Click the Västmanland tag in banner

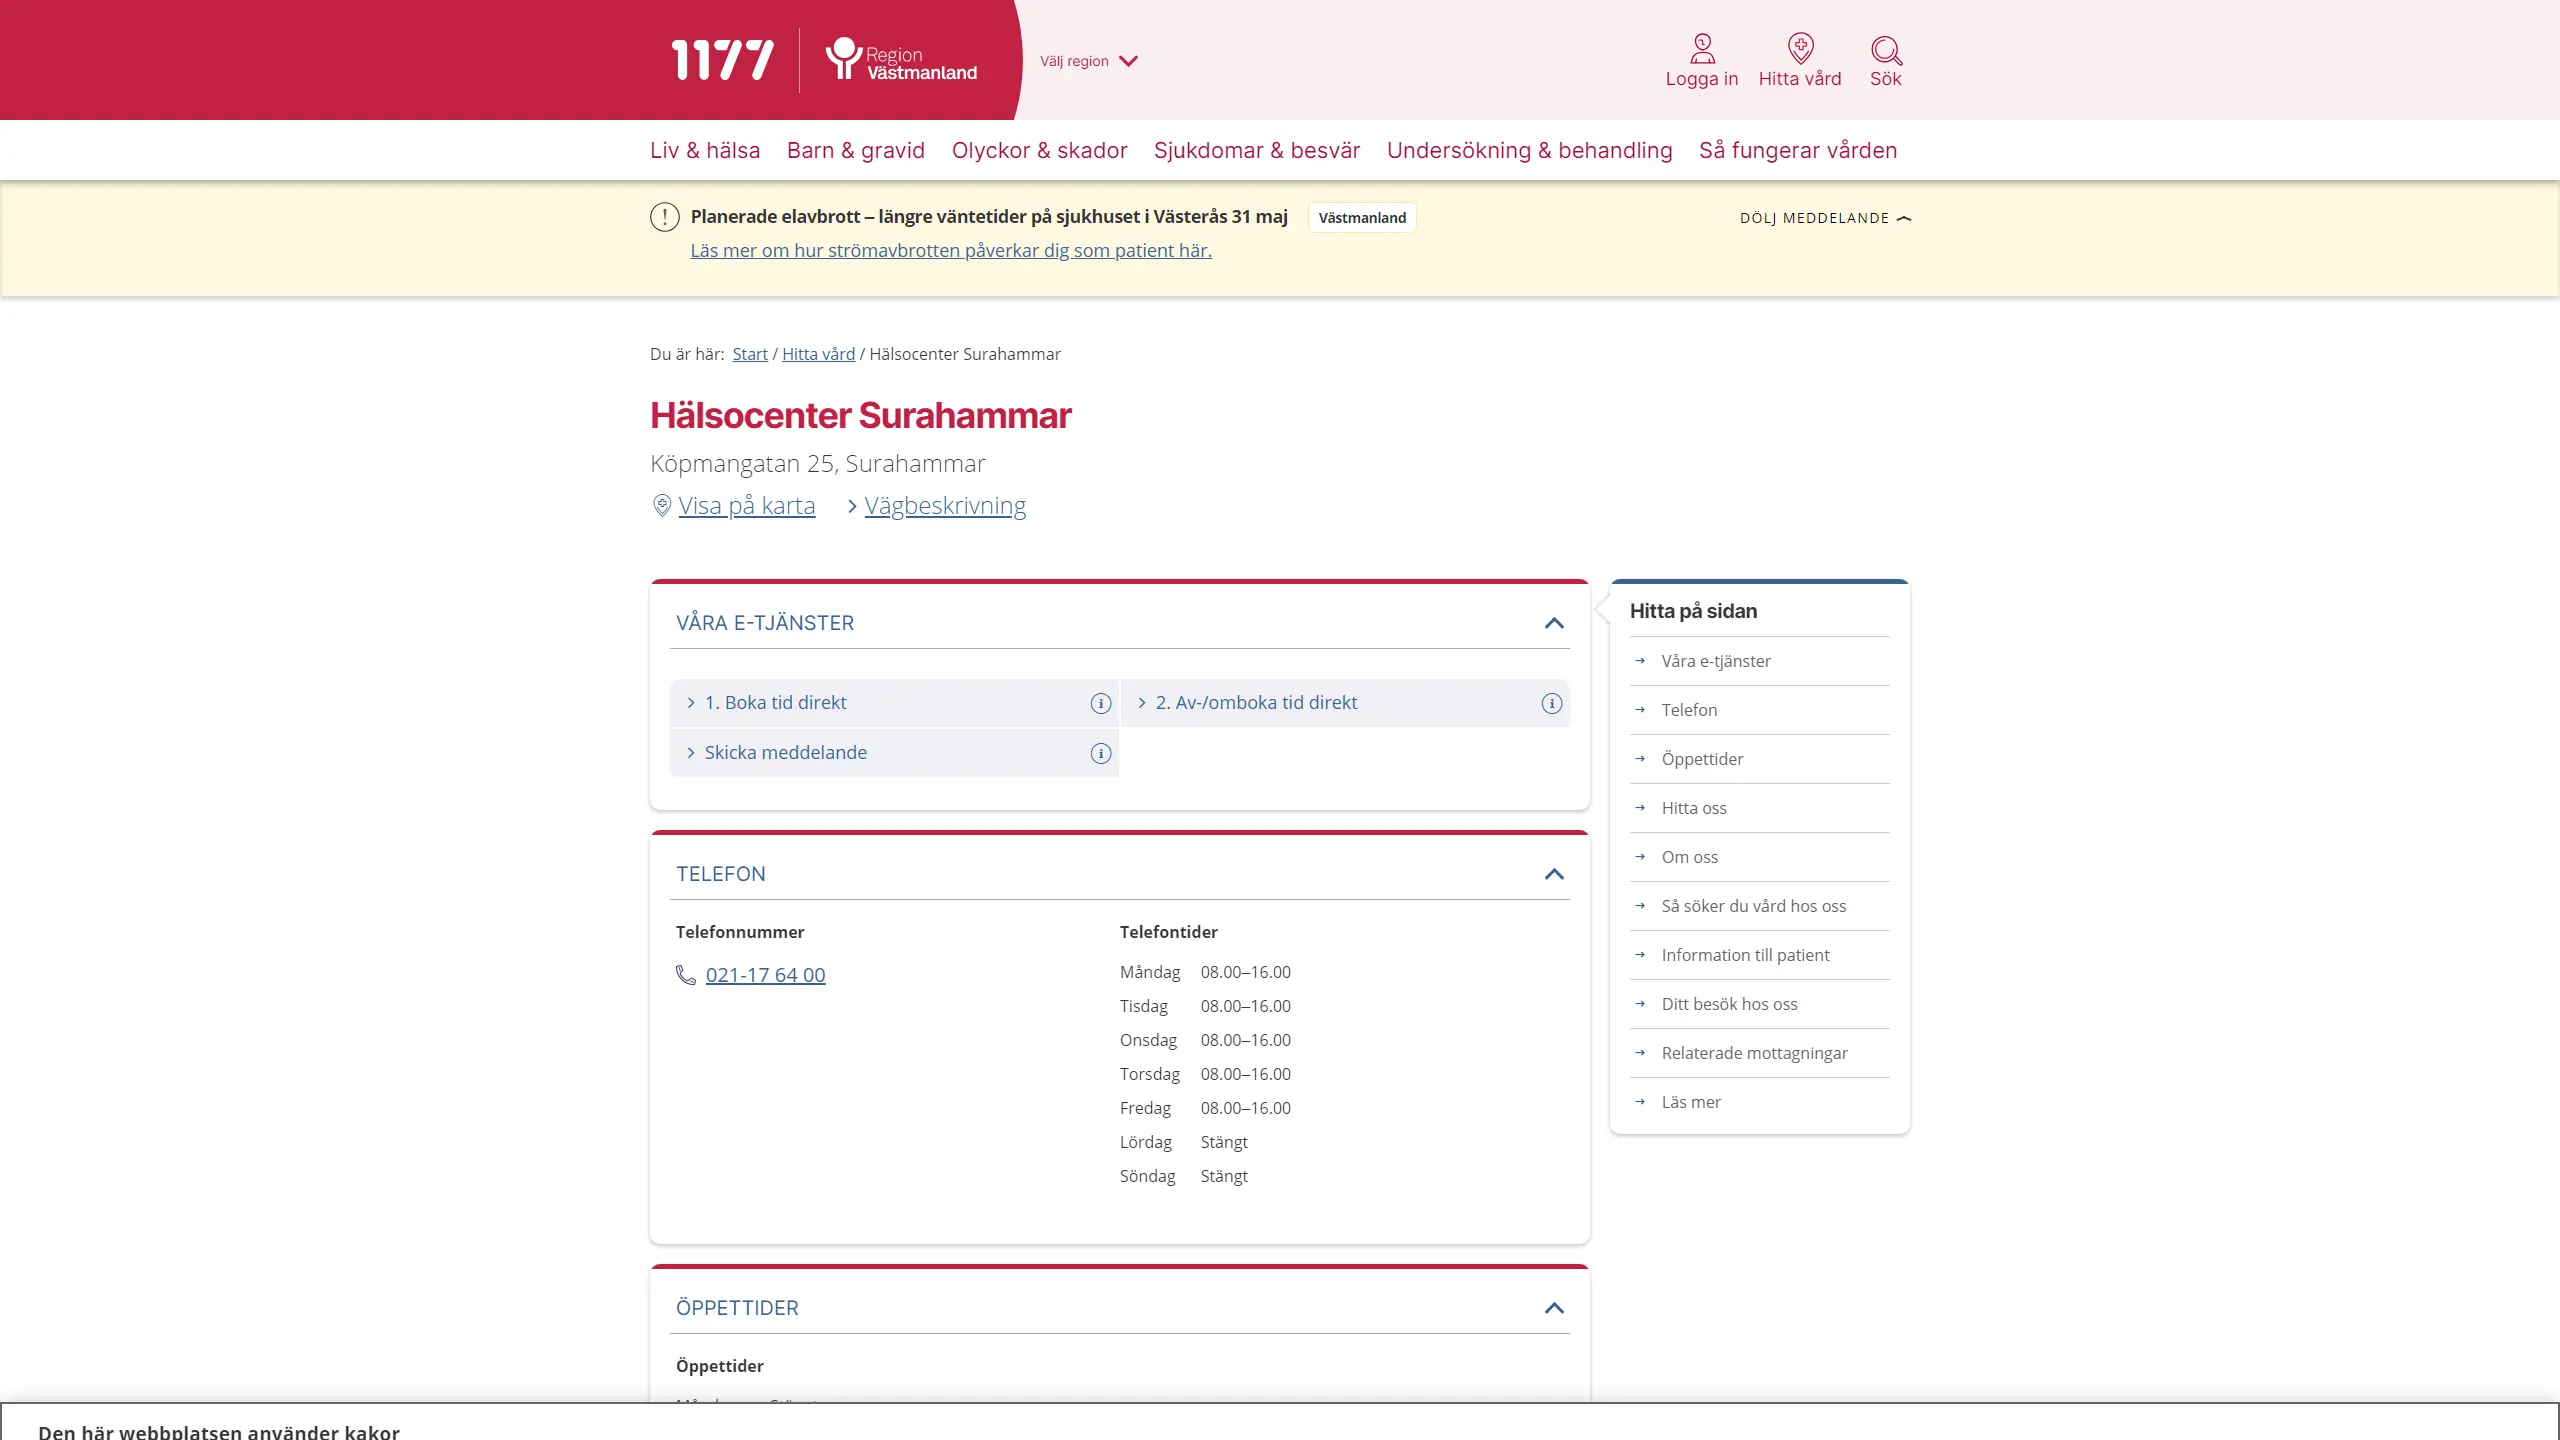[1362, 218]
